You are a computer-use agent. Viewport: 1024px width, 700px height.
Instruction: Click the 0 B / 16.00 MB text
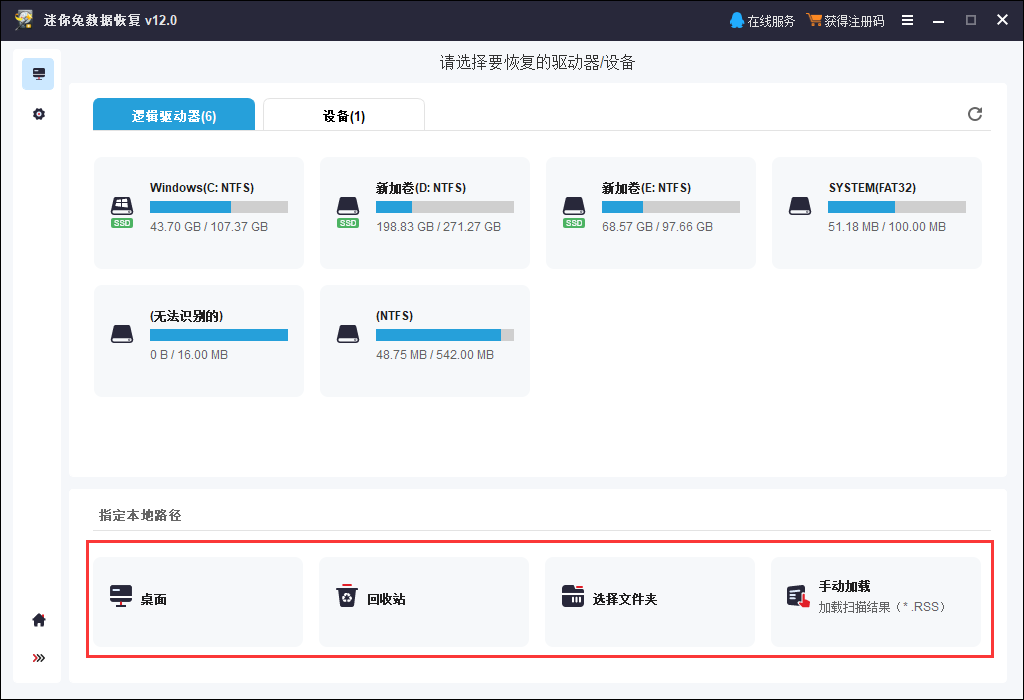click(x=189, y=355)
